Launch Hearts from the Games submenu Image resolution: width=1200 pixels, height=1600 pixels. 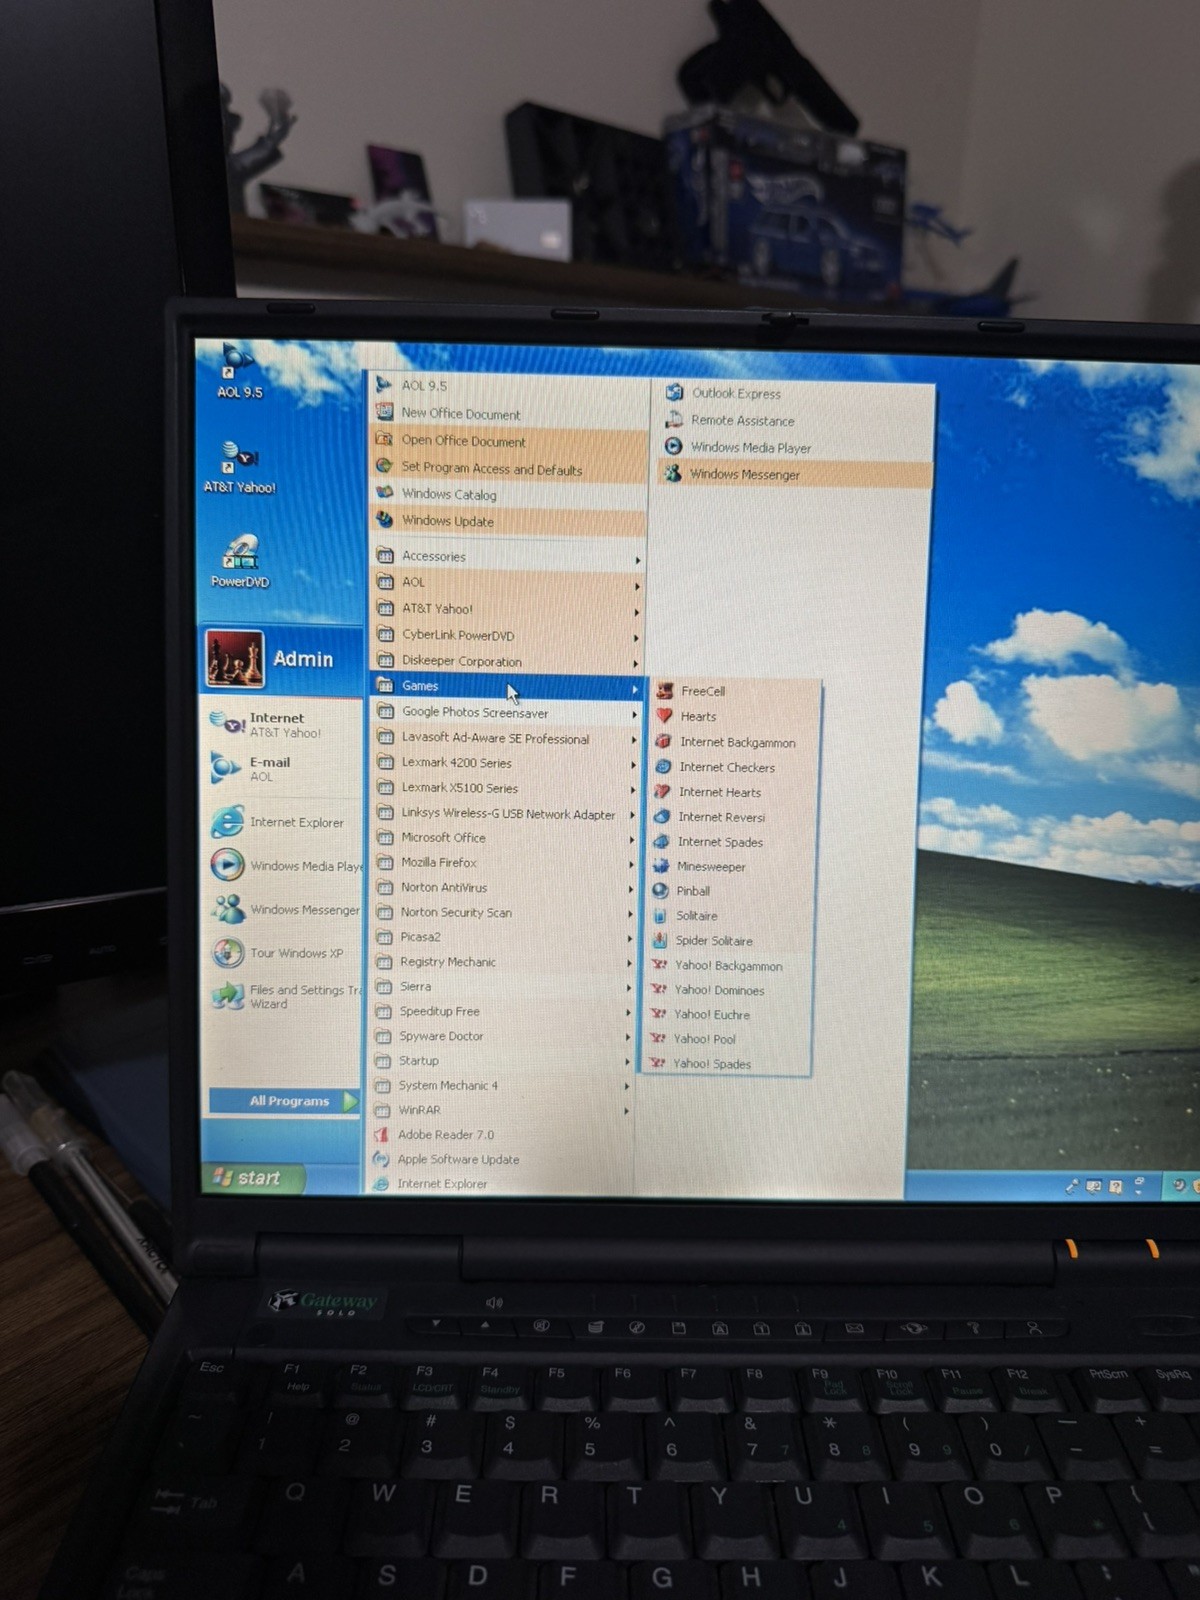735,717
